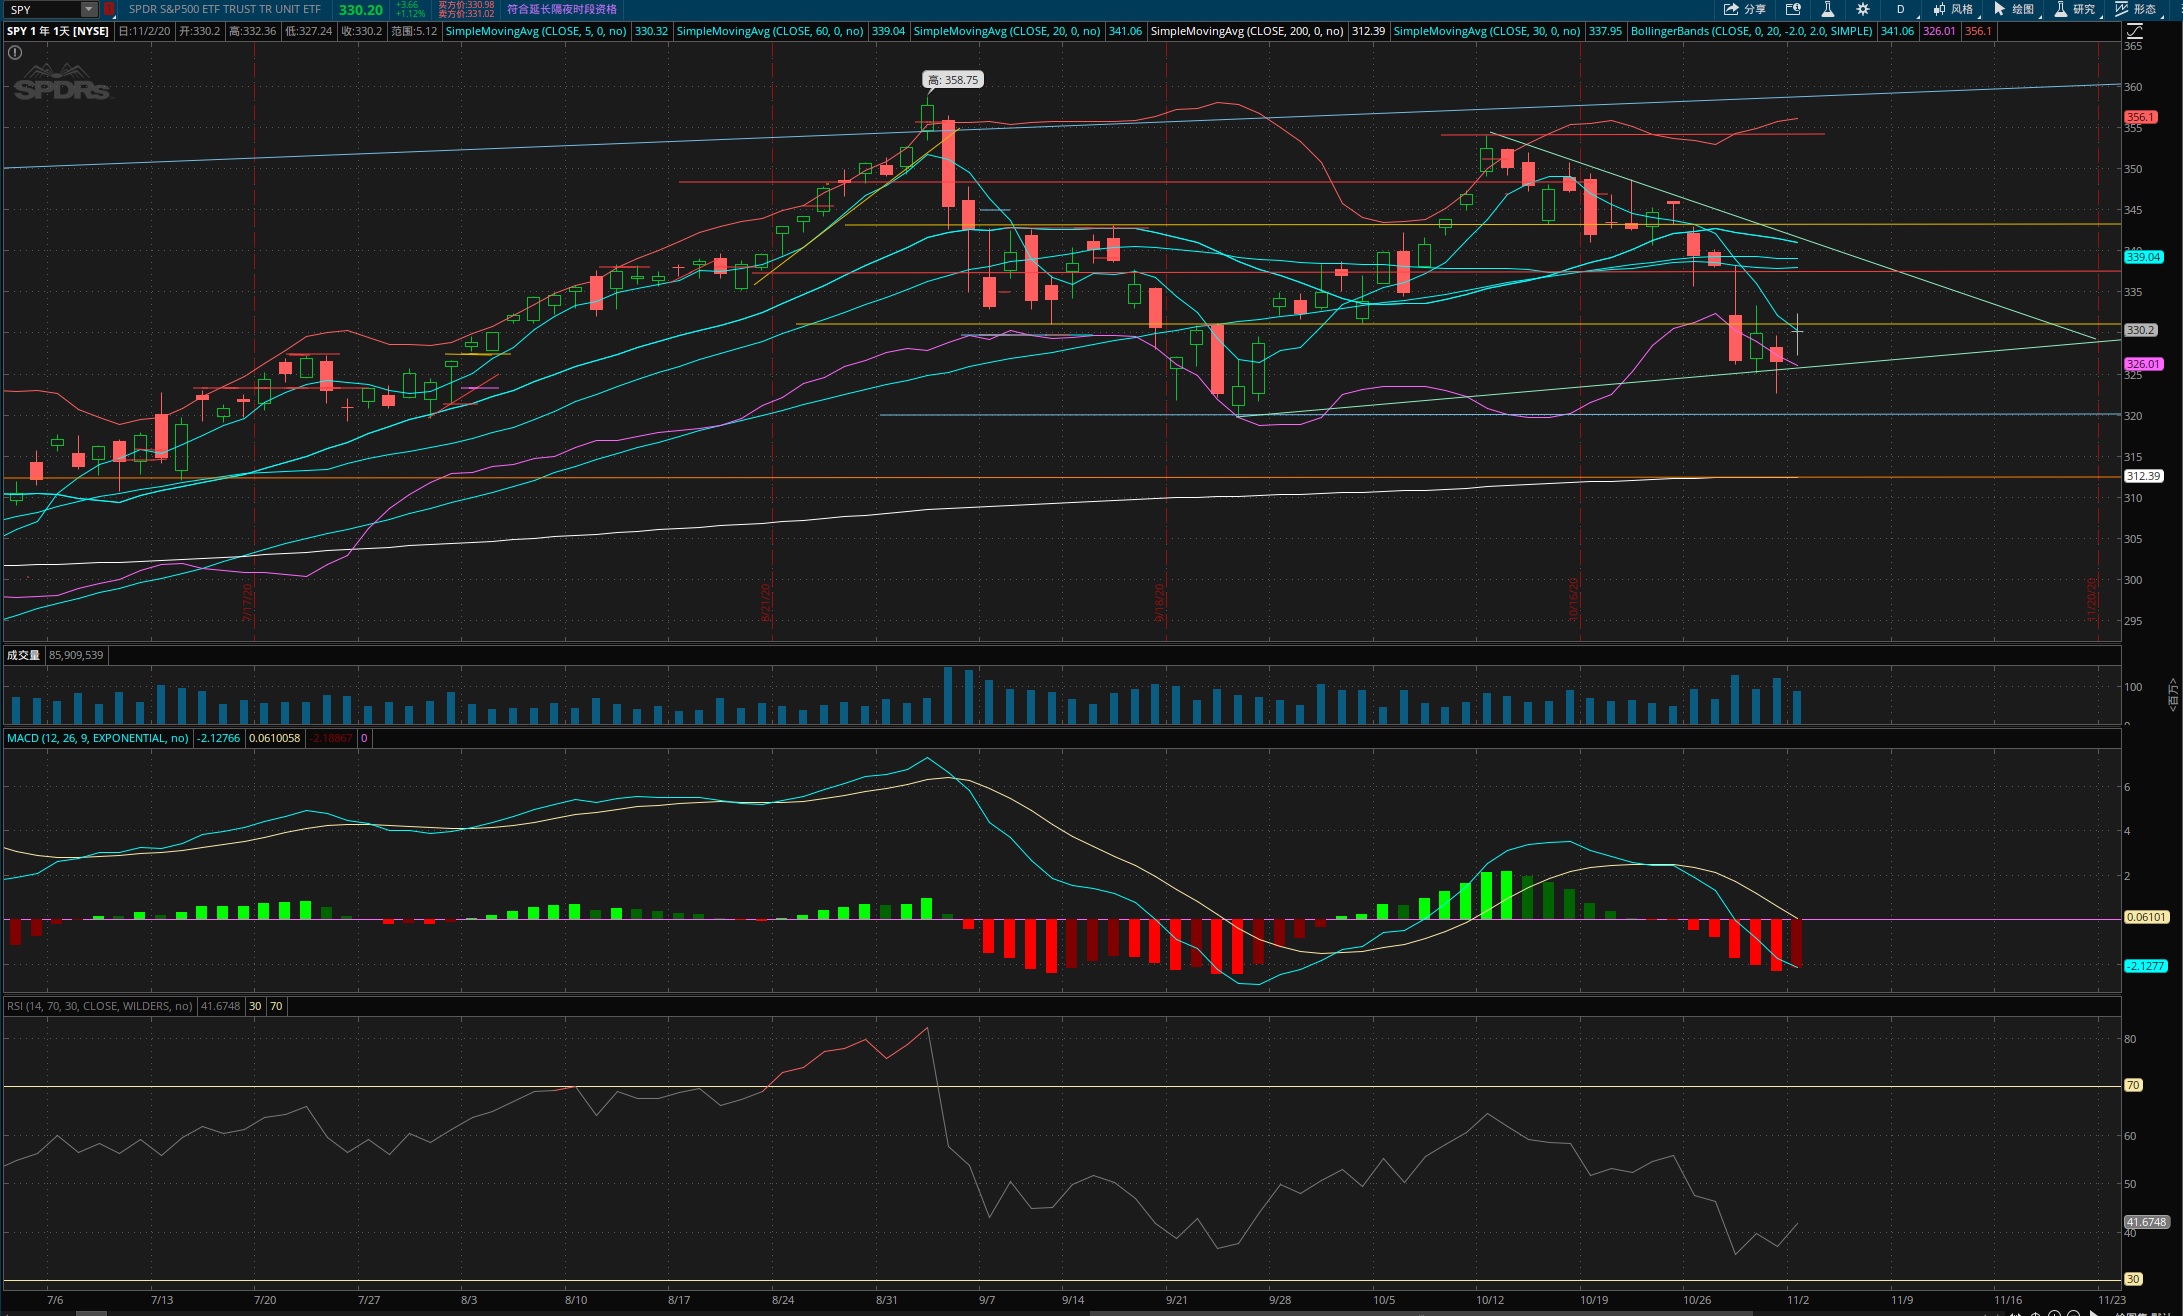Select the BollingerBands study label
Viewport: 2183px width, 1316px height.
tap(1751, 31)
